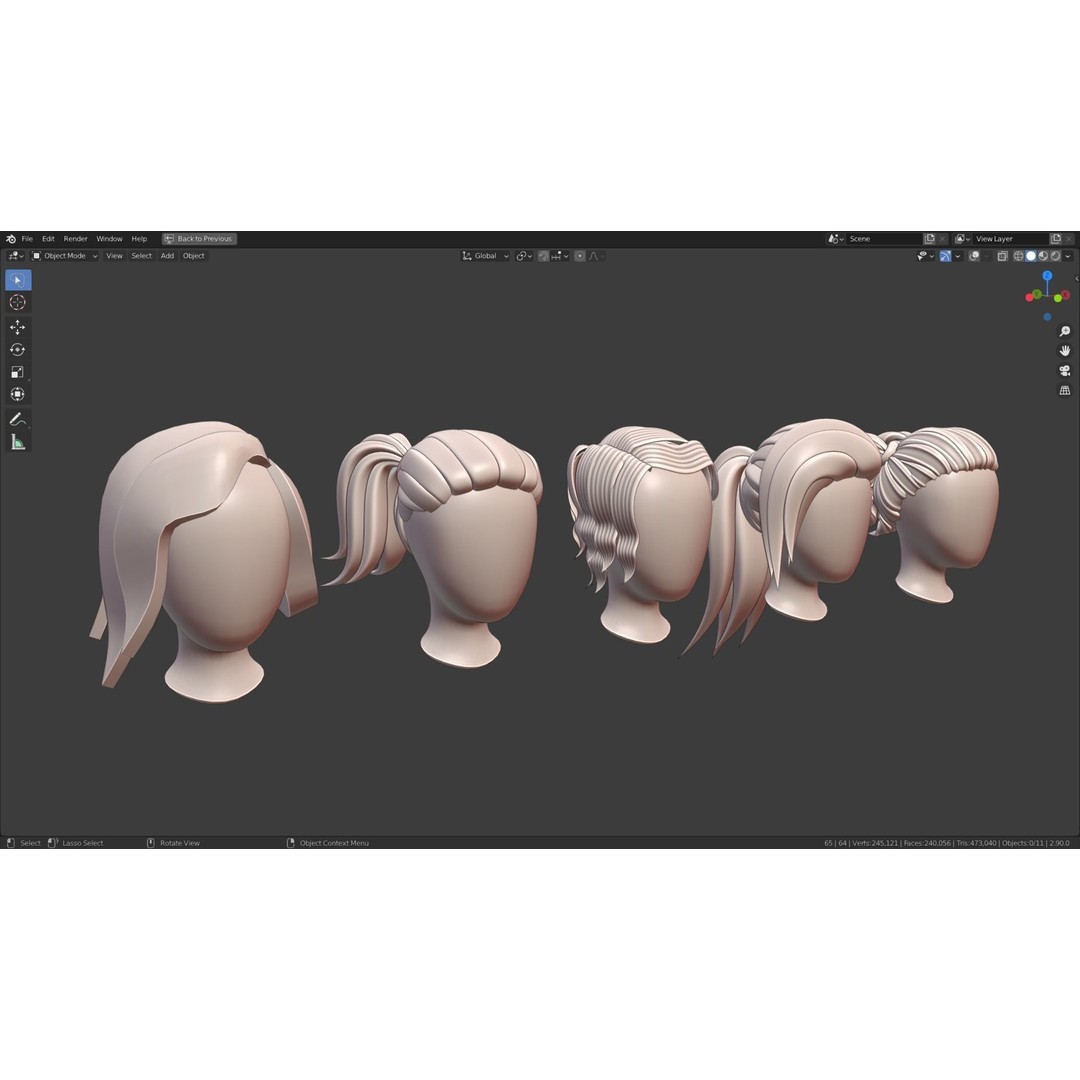
Task: Switch to material preview shading
Action: tap(1043, 256)
